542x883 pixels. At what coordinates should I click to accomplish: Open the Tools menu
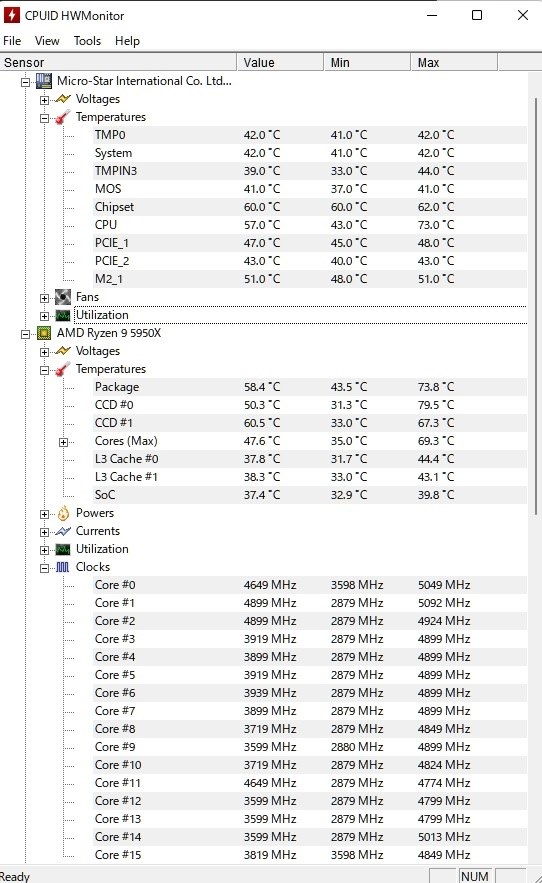[x=87, y=41]
